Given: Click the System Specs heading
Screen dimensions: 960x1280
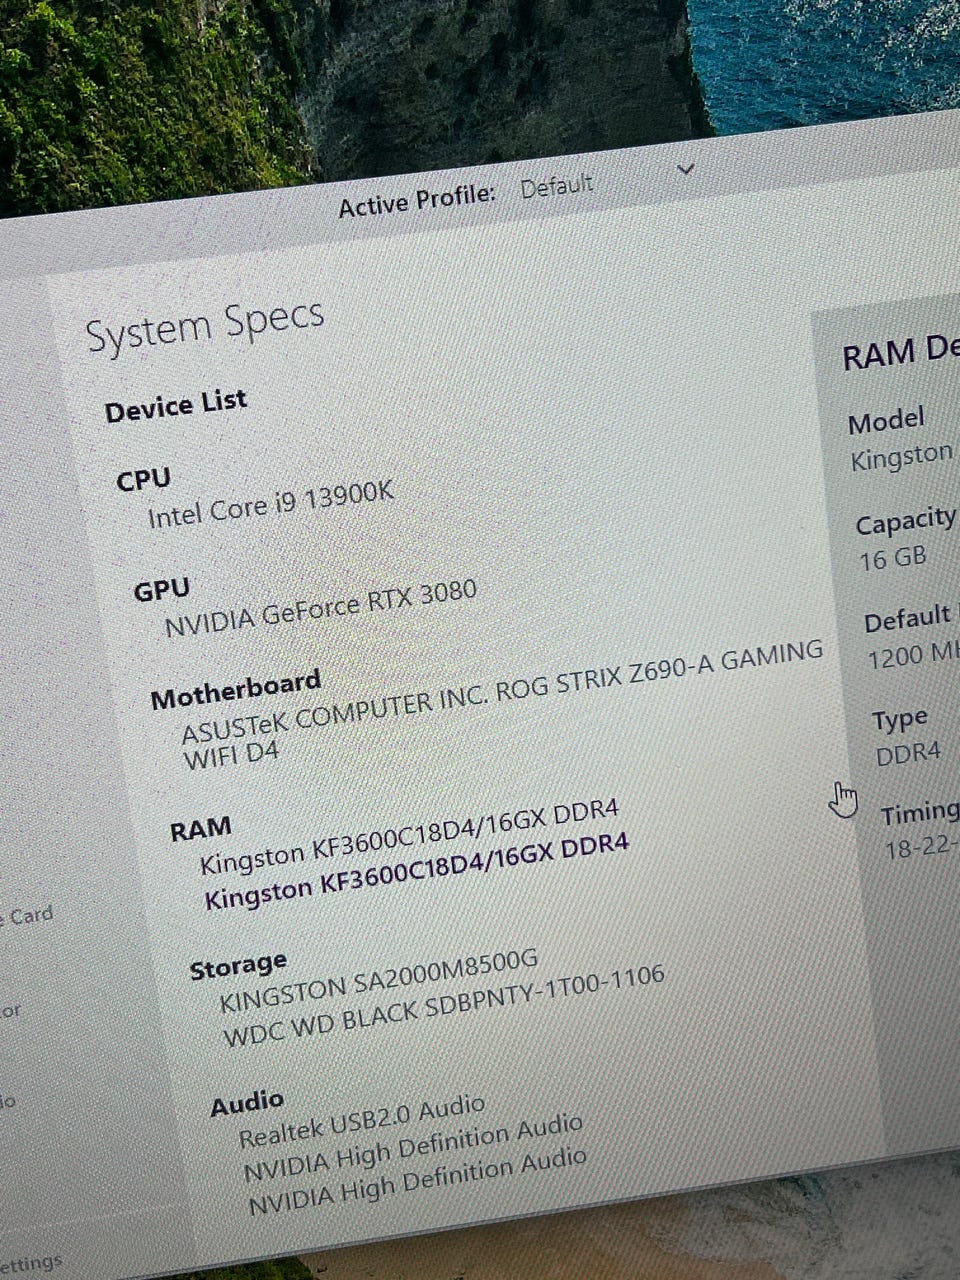Looking at the screenshot, I should 205,327.
